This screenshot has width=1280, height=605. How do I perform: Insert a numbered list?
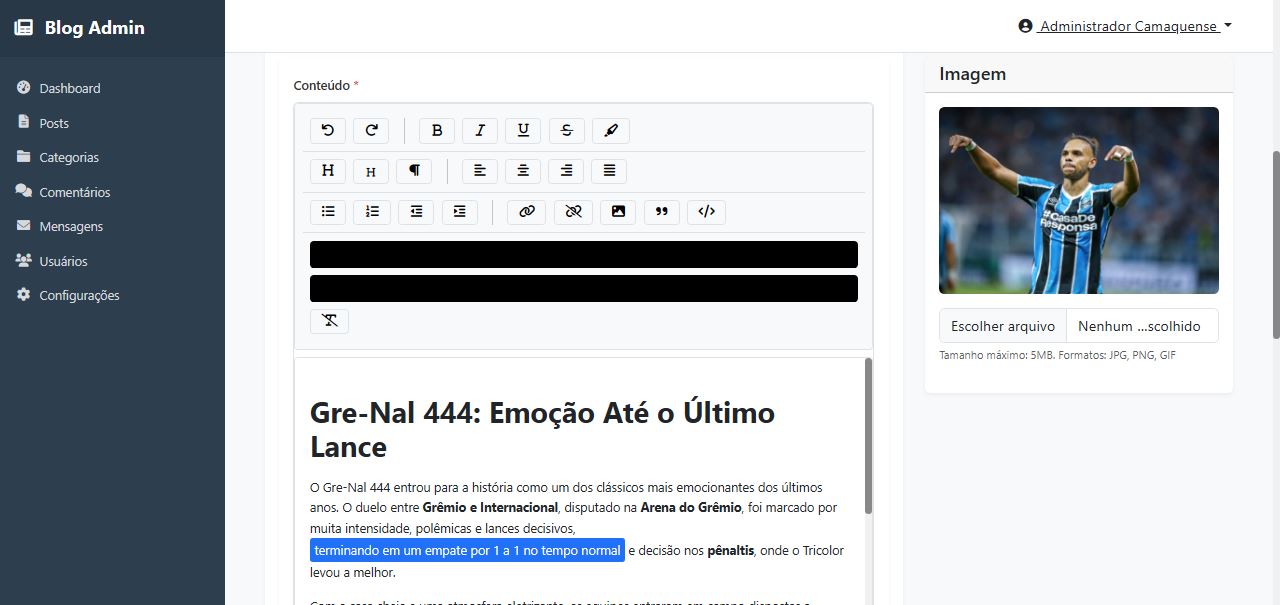[372, 212]
